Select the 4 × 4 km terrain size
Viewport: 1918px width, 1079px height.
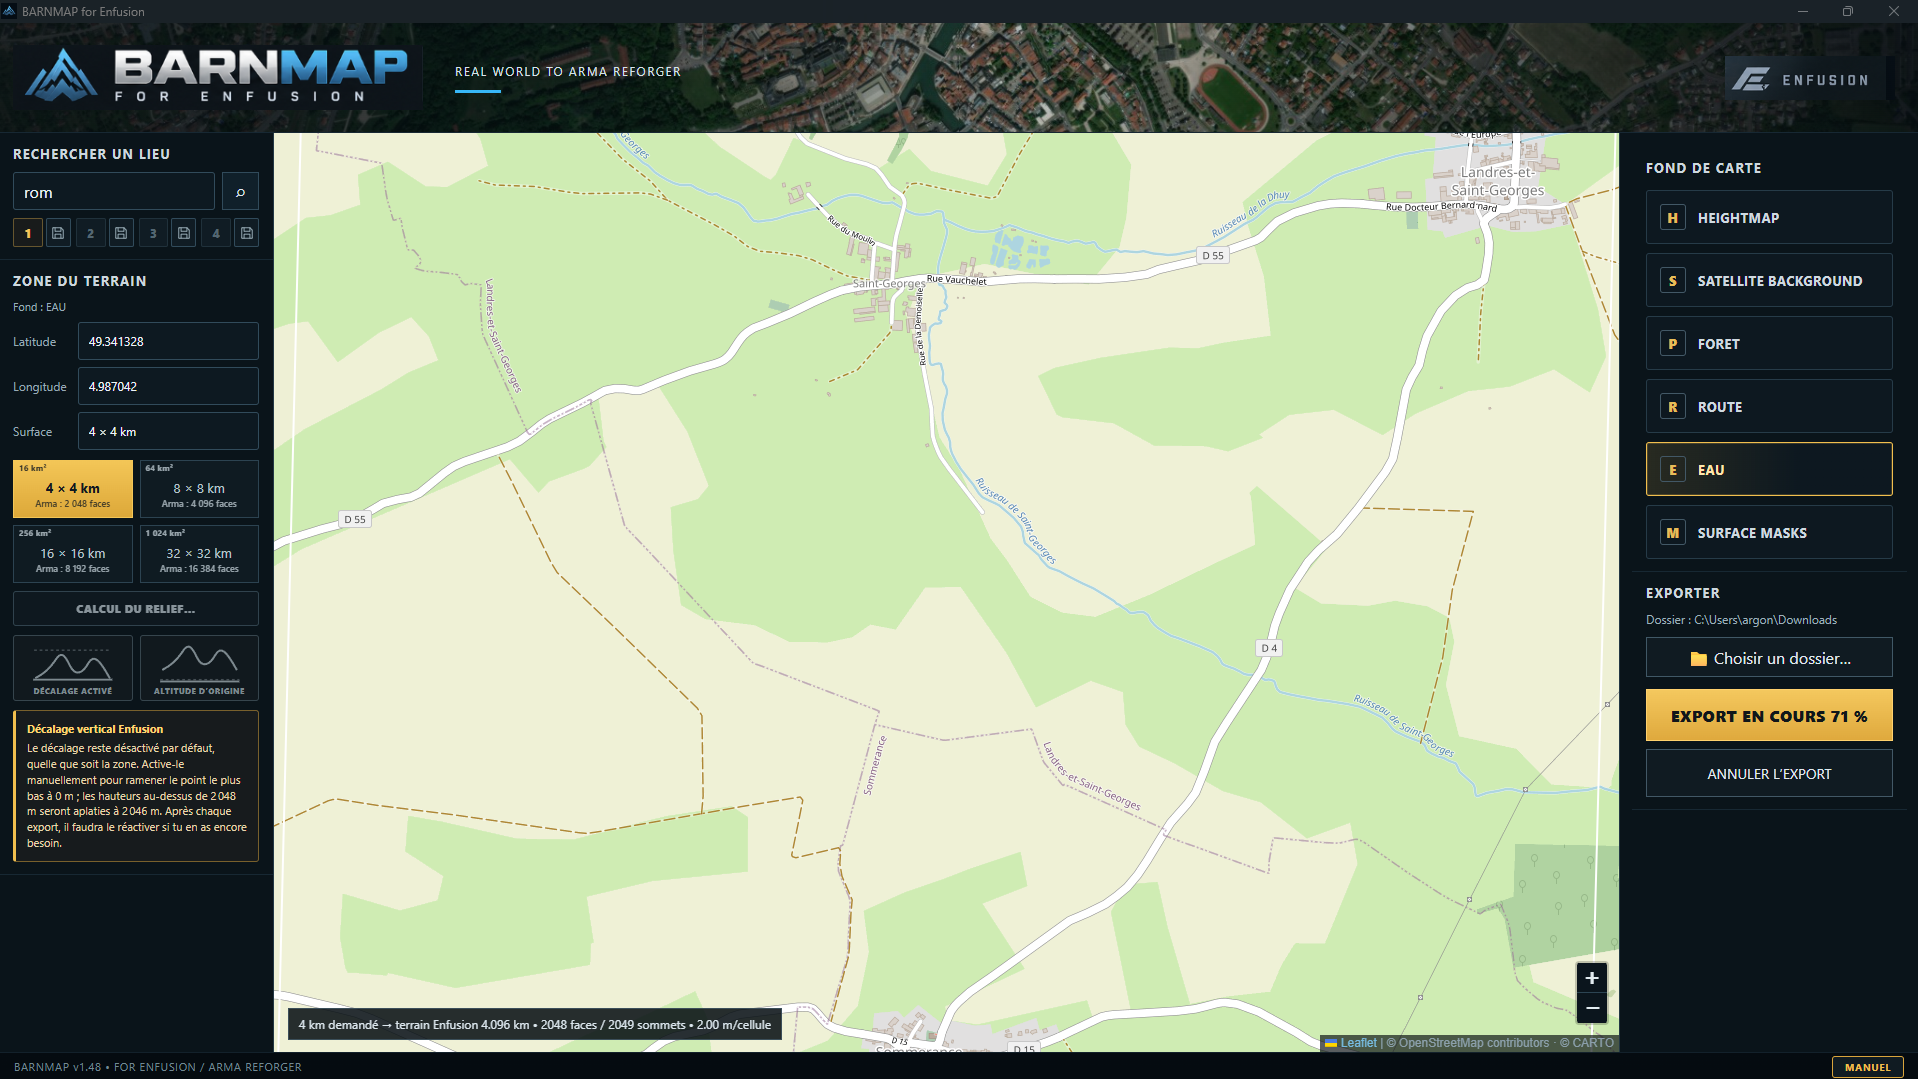tap(73, 489)
